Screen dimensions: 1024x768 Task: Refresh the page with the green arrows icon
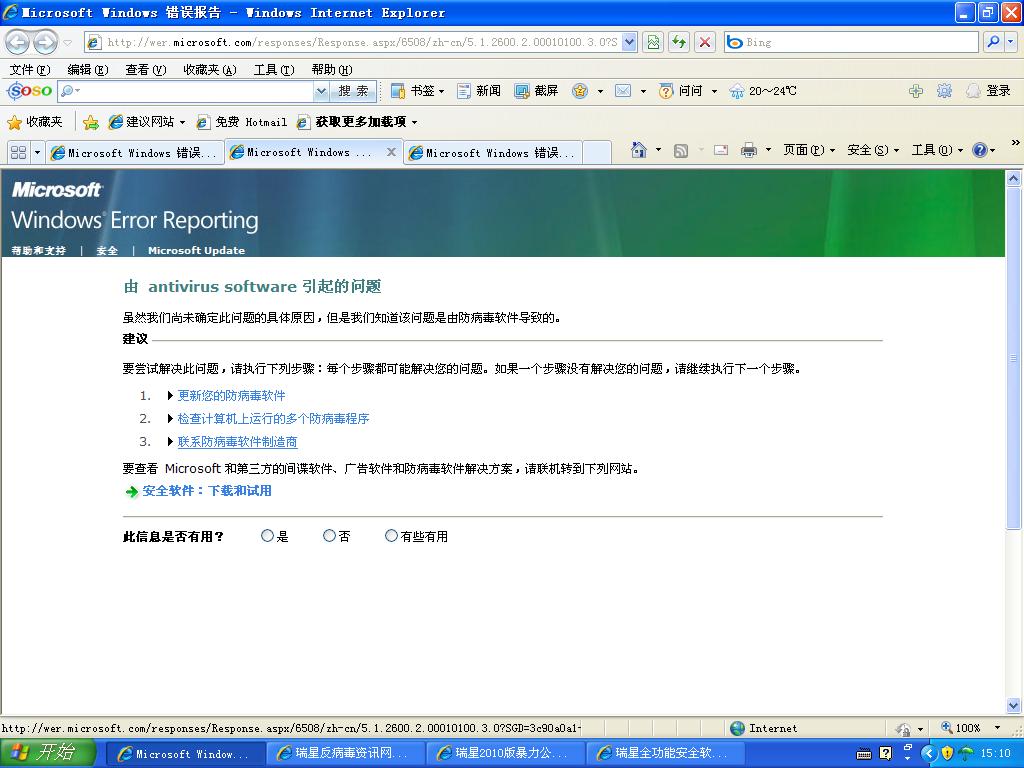coord(679,42)
